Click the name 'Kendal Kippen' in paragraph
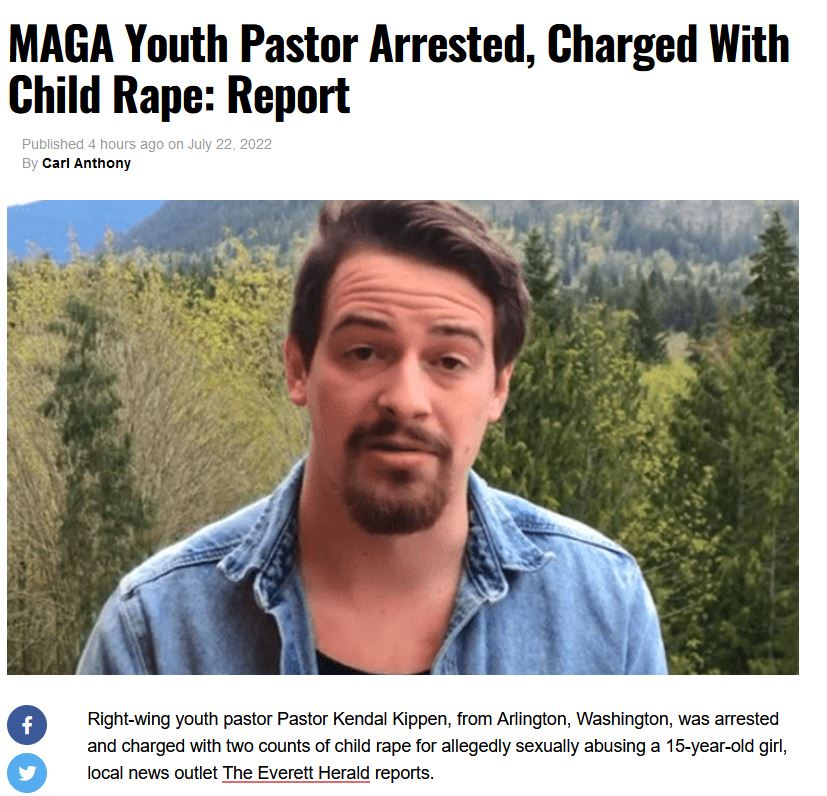Image resolution: width=827 pixels, height=796 pixels. pyautogui.click(x=392, y=719)
